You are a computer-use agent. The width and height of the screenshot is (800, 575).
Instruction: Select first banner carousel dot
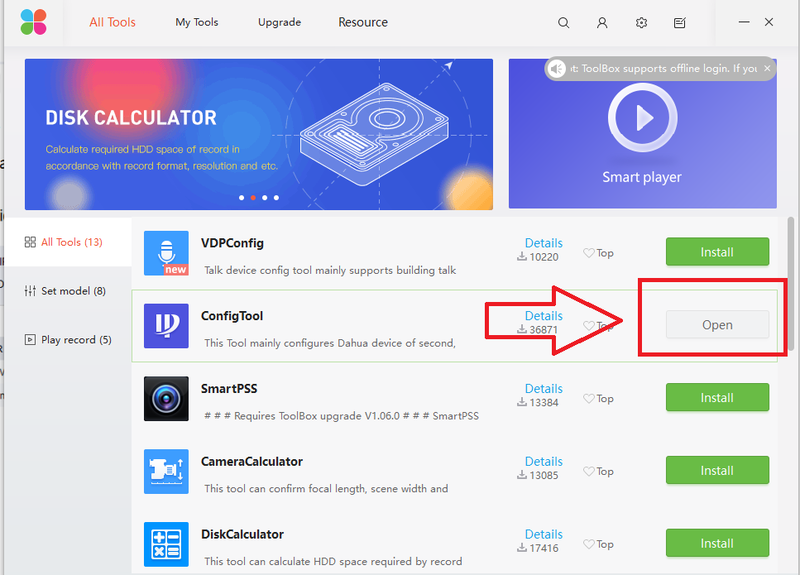pos(241,197)
